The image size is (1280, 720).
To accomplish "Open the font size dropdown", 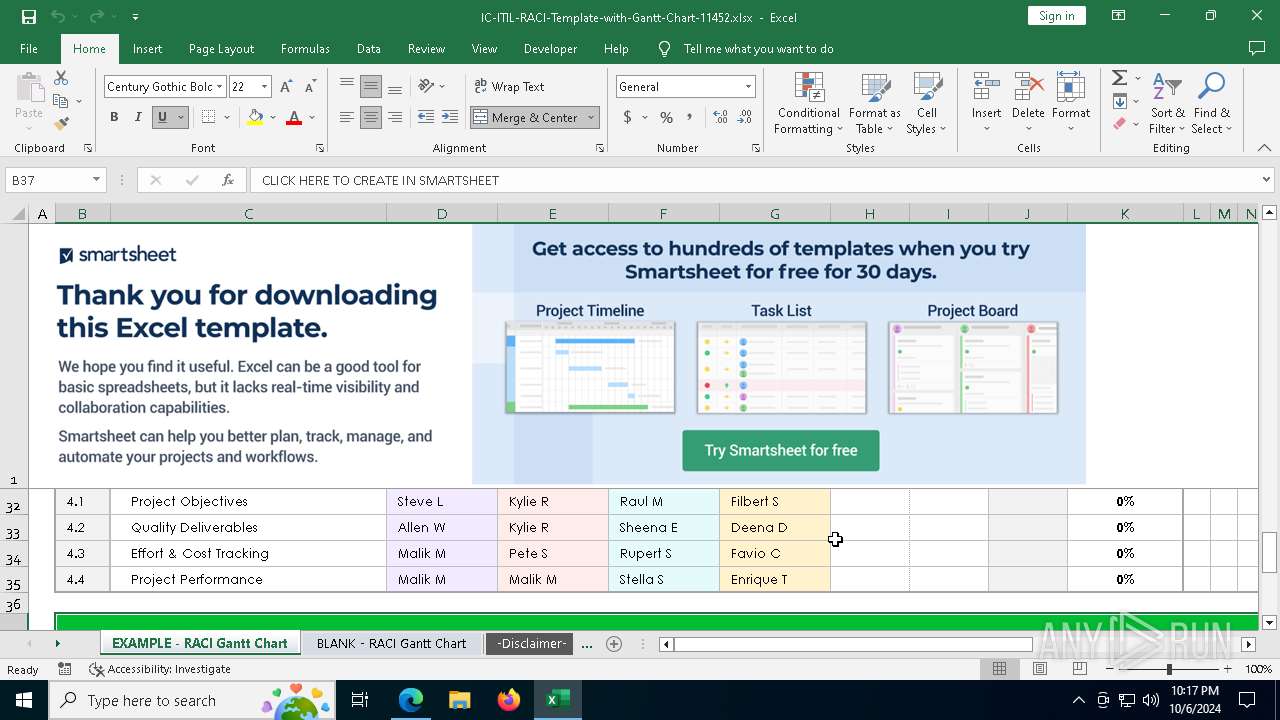I will pyautogui.click(x=264, y=87).
